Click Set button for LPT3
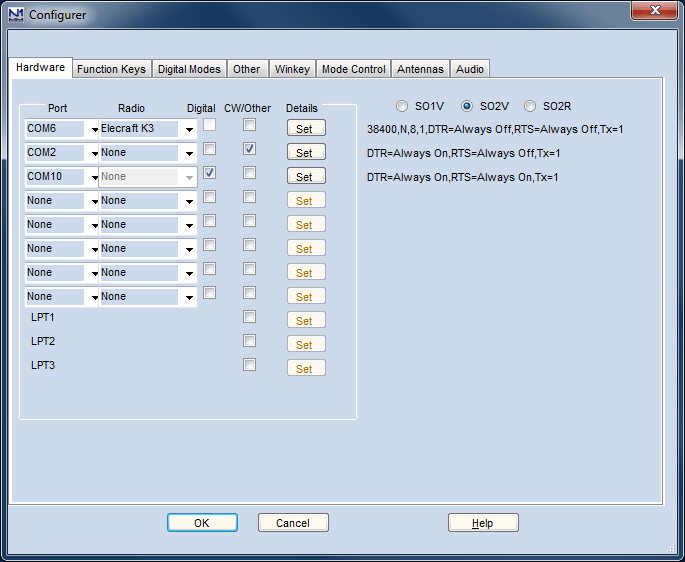The image size is (685, 562). pyautogui.click(x=306, y=368)
